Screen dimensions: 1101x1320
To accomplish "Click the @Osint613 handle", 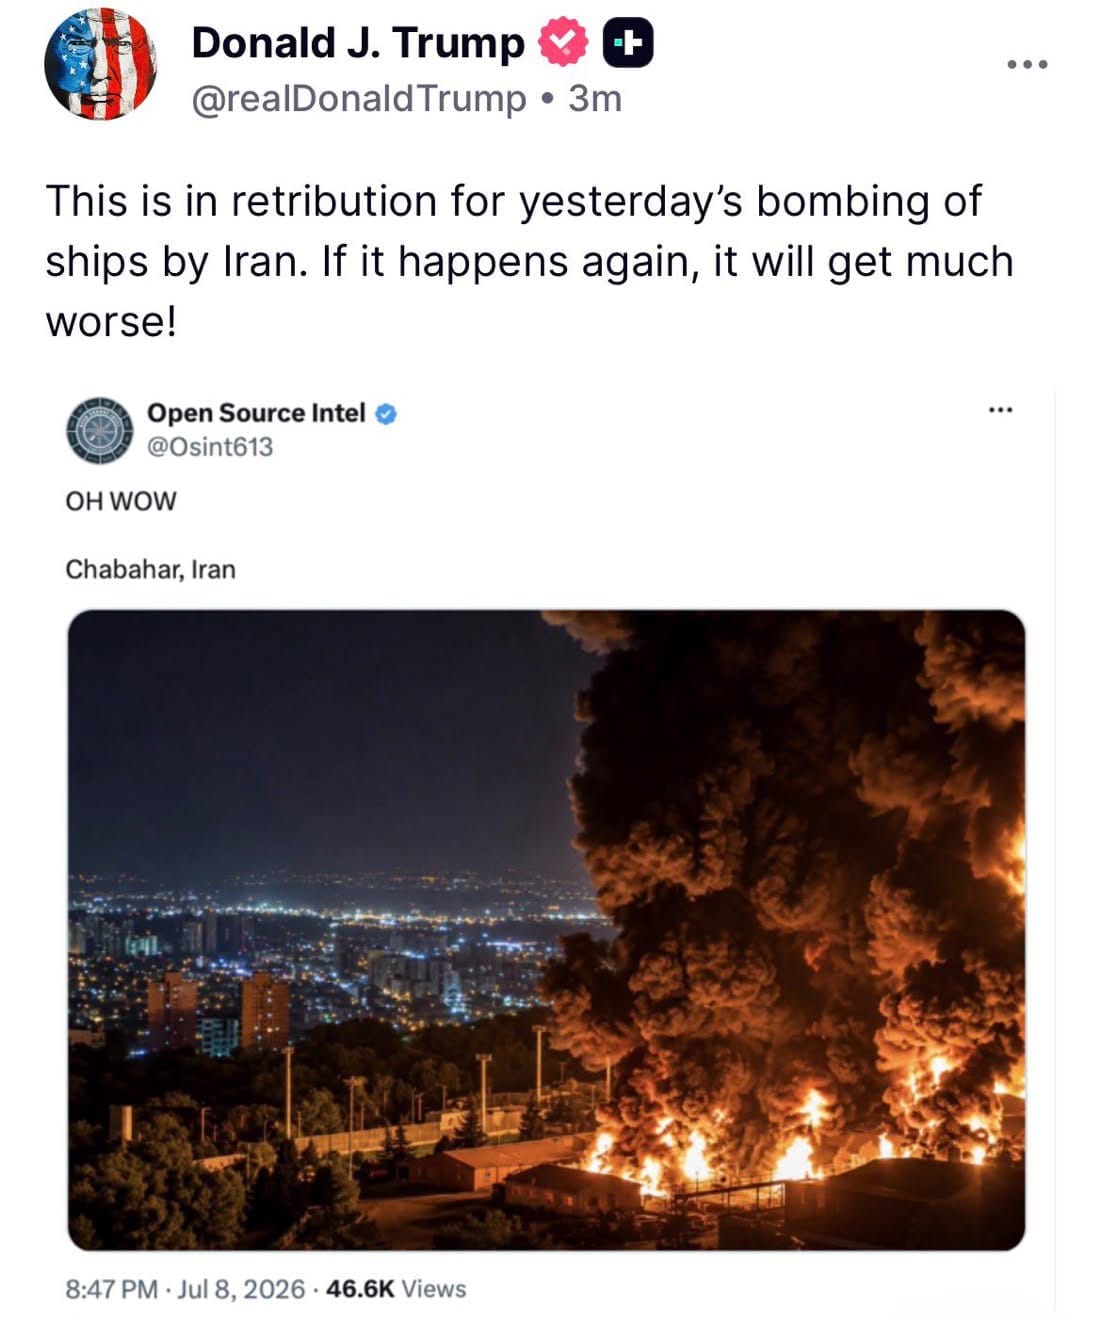I will pyautogui.click(x=210, y=447).
